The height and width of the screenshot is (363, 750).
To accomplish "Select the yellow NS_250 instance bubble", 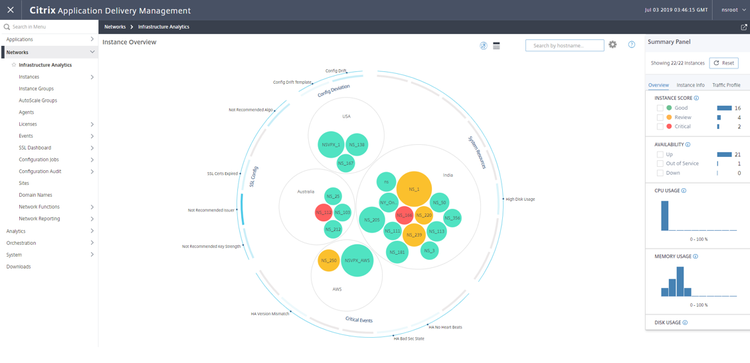I will coord(329,261).
